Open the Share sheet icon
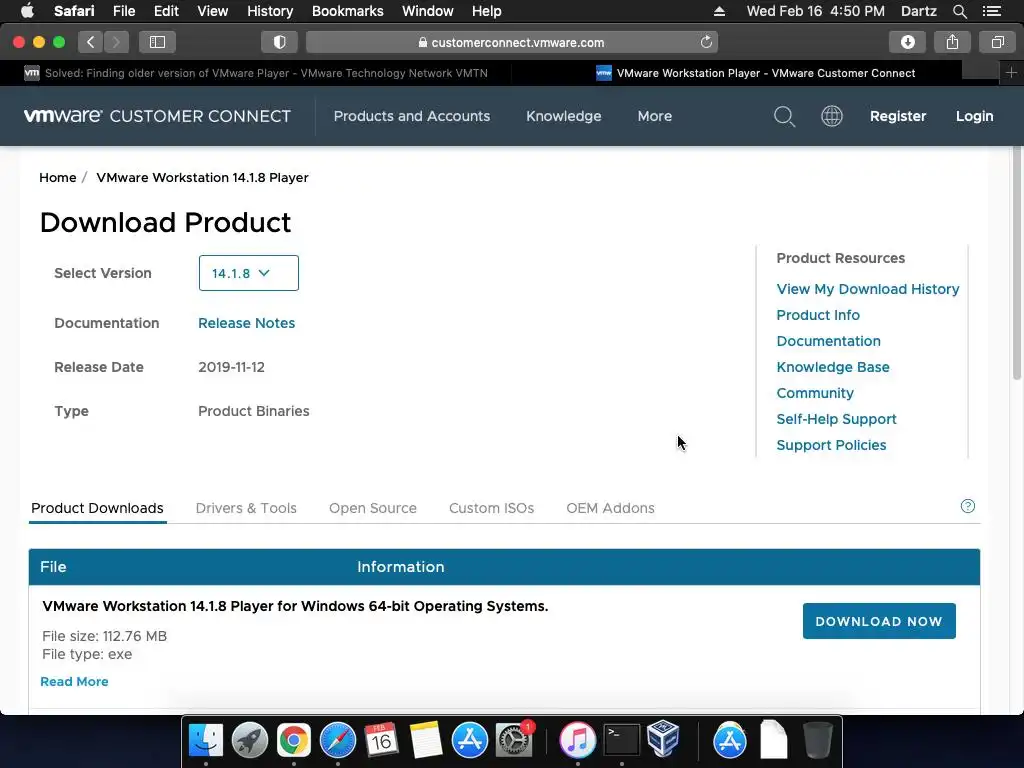This screenshot has width=1024, height=768. click(952, 42)
